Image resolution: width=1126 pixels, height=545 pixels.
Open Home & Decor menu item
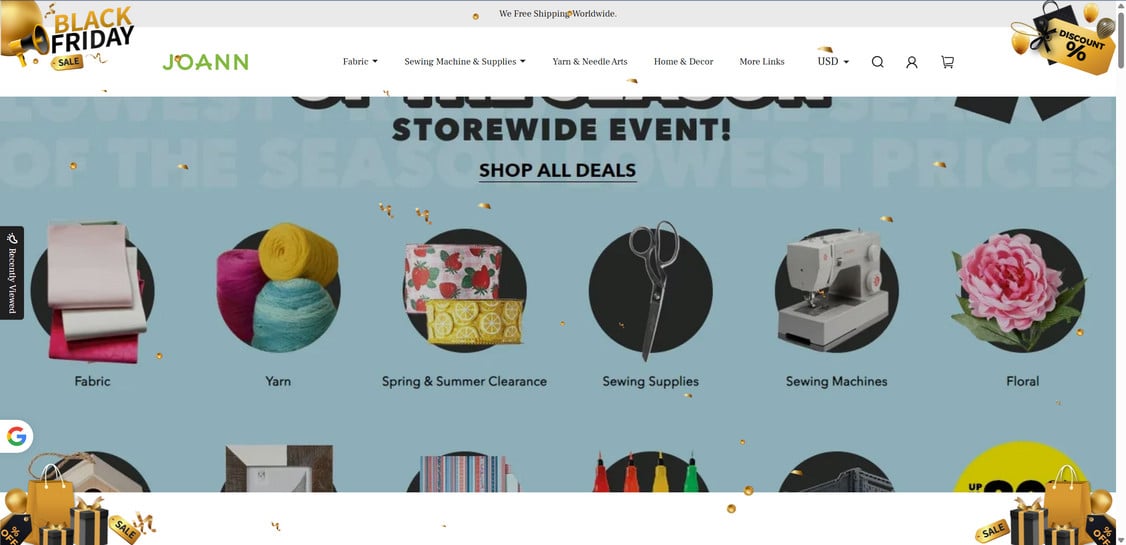(x=684, y=62)
